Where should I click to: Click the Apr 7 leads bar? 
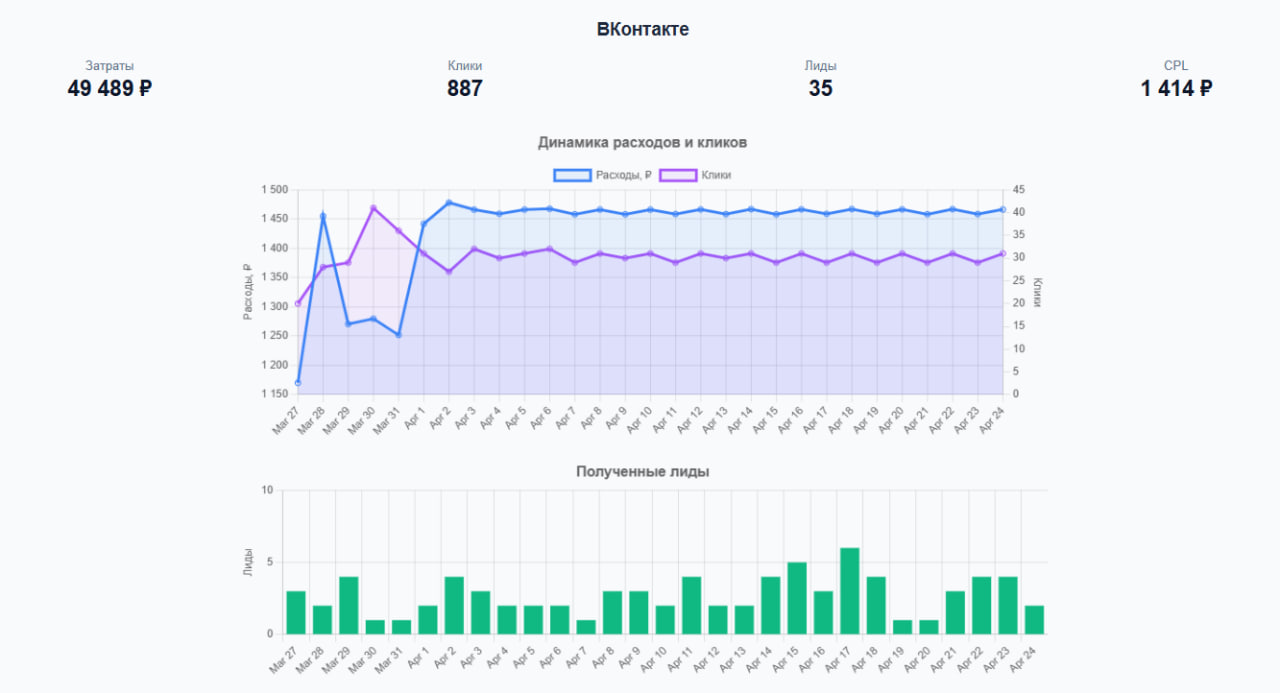[x=586, y=627]
